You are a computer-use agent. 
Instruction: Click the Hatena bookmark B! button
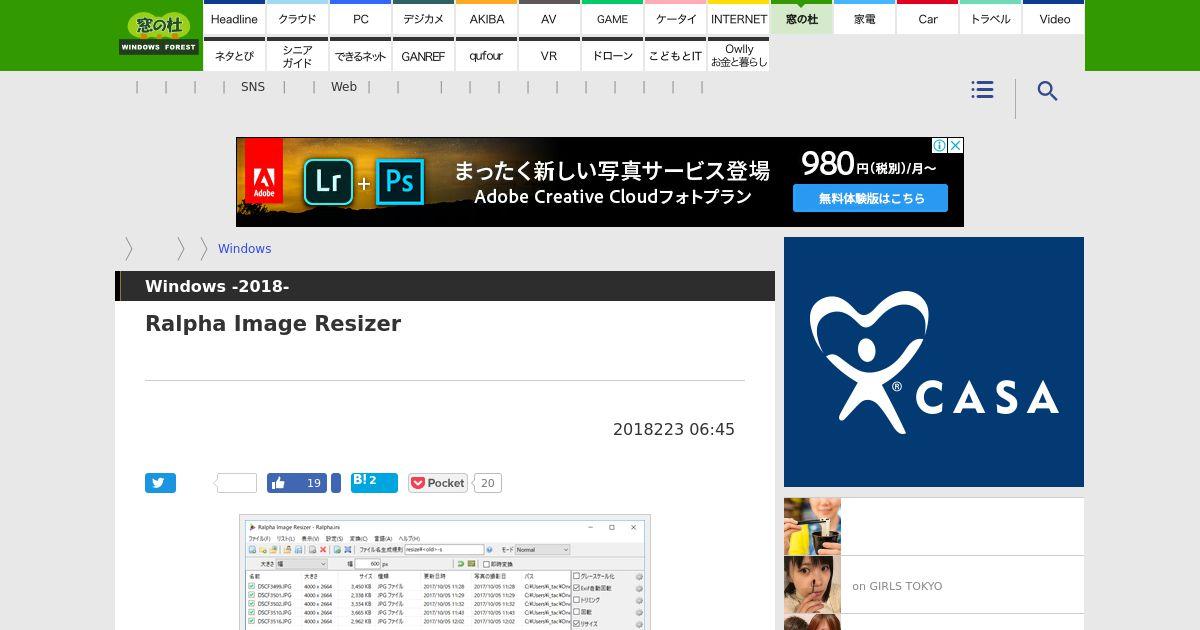pyautogui.click(x=374, y=483)
